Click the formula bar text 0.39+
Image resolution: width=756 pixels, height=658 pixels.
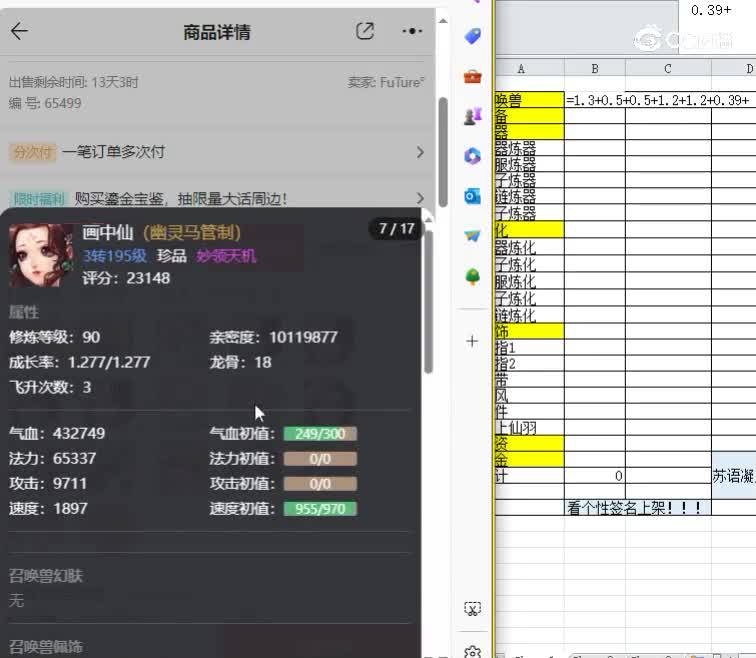click(711, 10)
